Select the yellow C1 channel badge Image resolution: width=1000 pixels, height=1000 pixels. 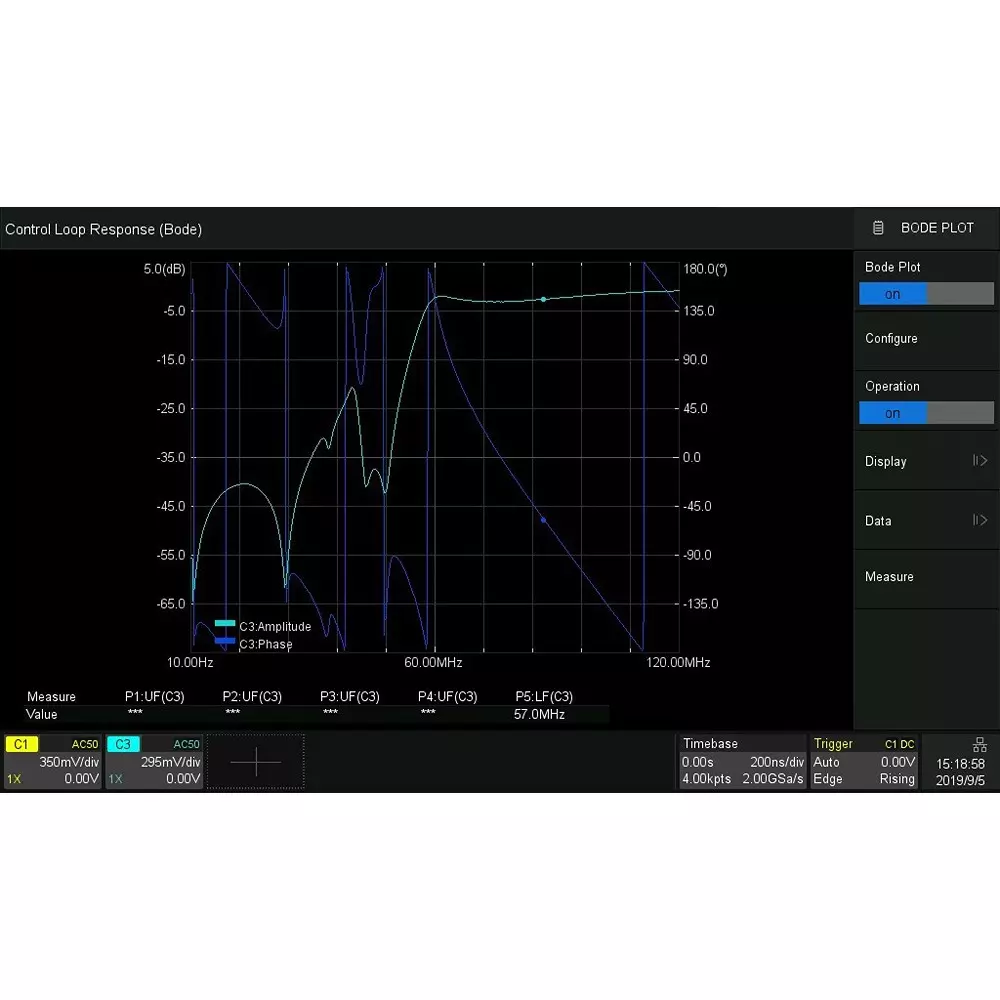point(22,744)
